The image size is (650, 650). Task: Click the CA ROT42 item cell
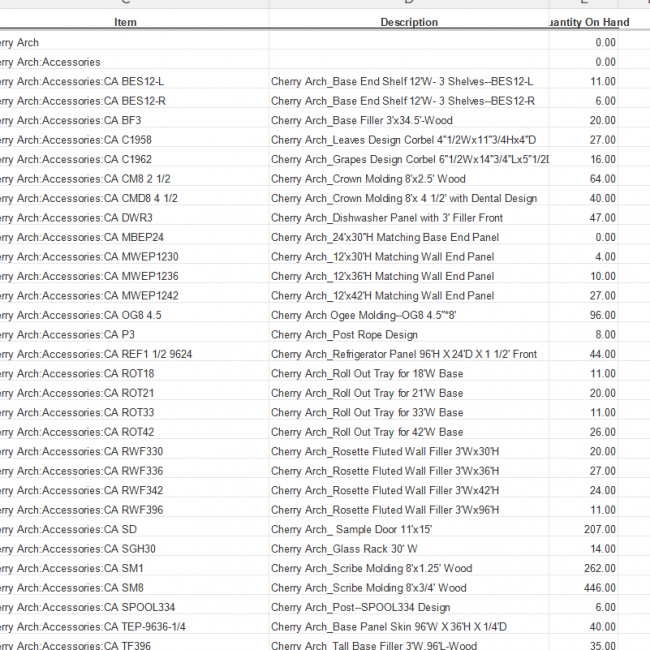click(x=134, y=432)
